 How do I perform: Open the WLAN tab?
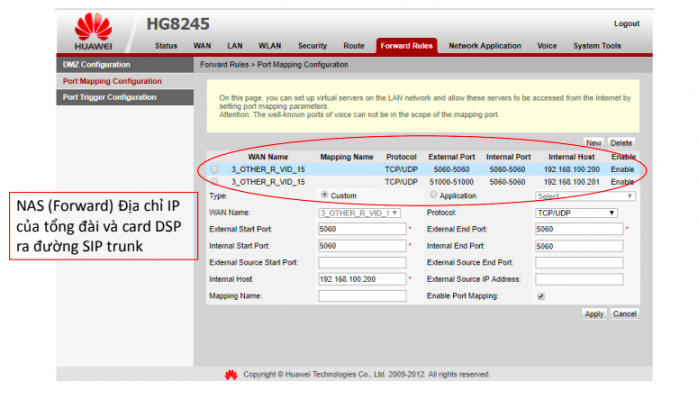click(x=269, y=46)
